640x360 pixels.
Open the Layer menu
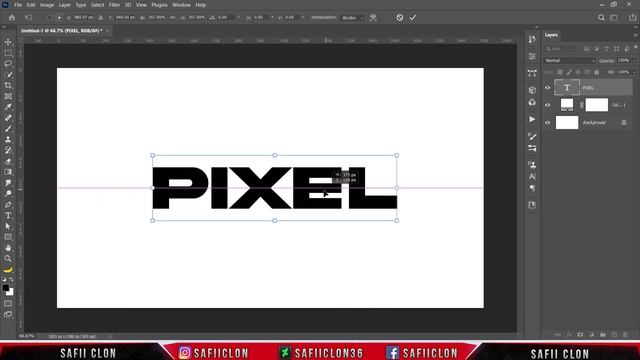[64, 5]
